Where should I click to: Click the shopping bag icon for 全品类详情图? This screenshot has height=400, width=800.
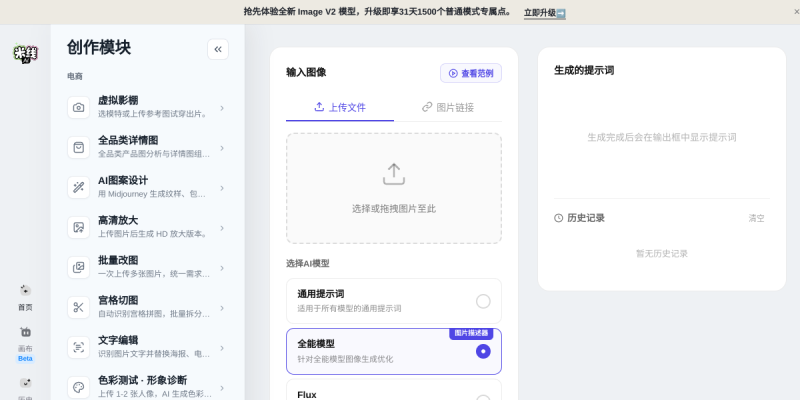(x=79, y=147)
